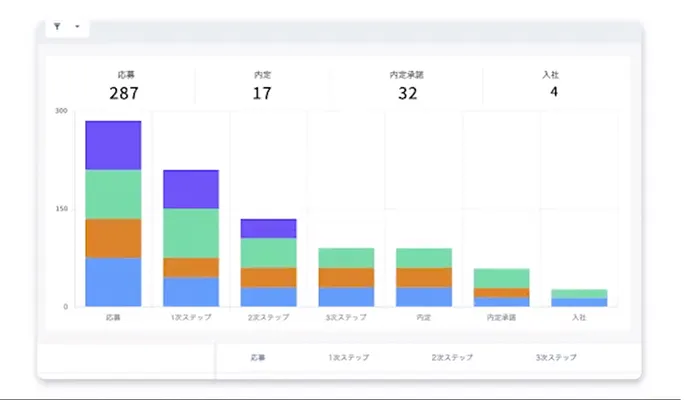Open the dropdown arrow beside the filter icon
This screenshot has height=400, width=684.
click(x=77, y=27)
